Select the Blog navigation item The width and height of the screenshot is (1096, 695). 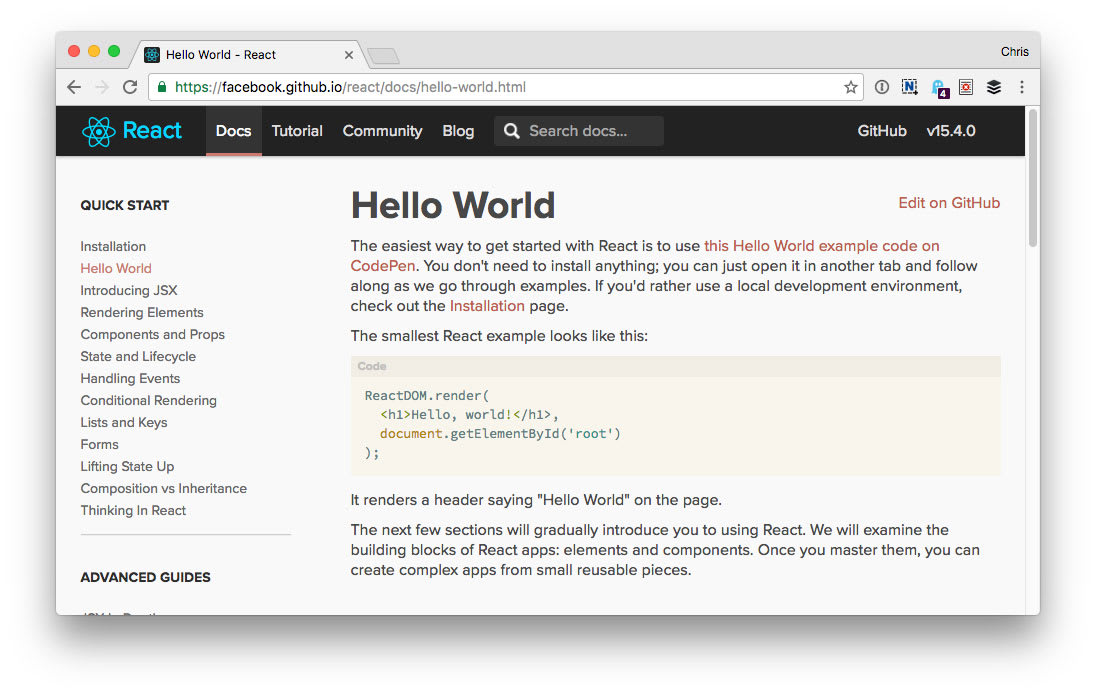pyautogui.click(x=458, y=131)
